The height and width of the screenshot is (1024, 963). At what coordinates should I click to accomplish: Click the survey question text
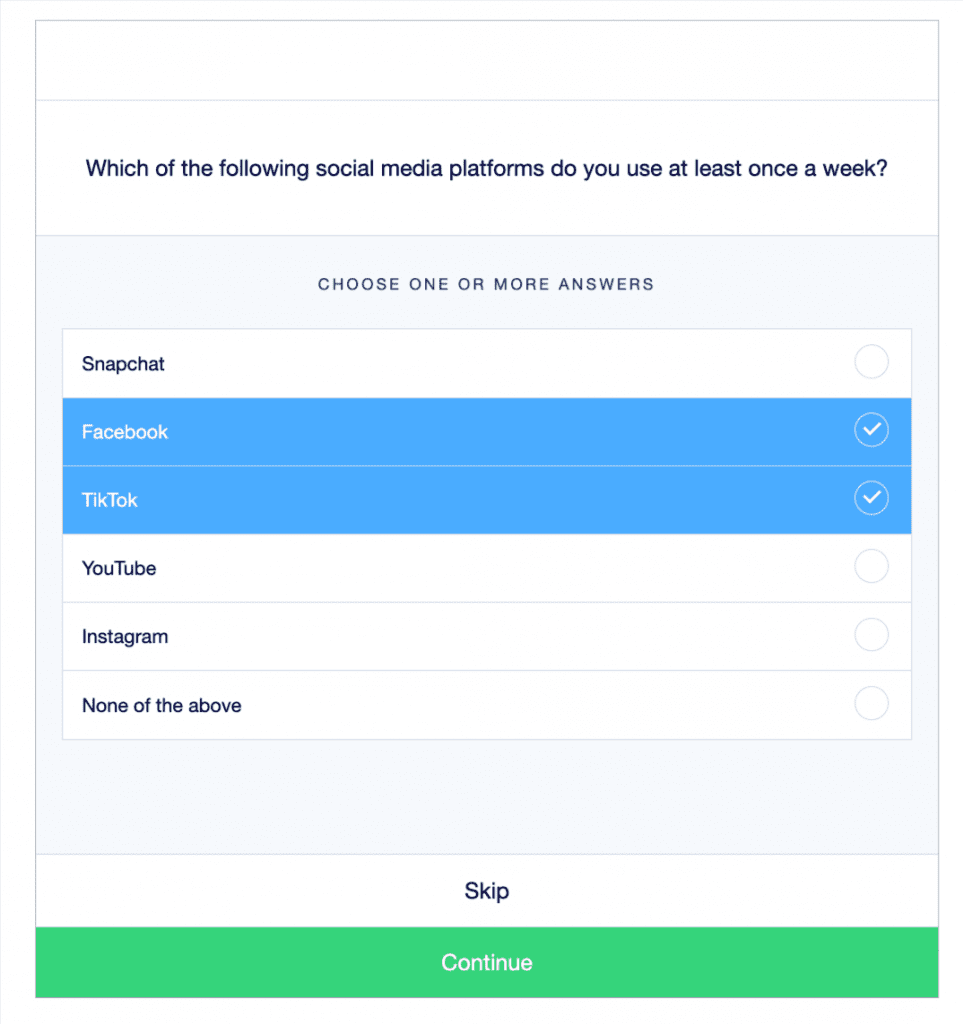click(x=487, y=168)
